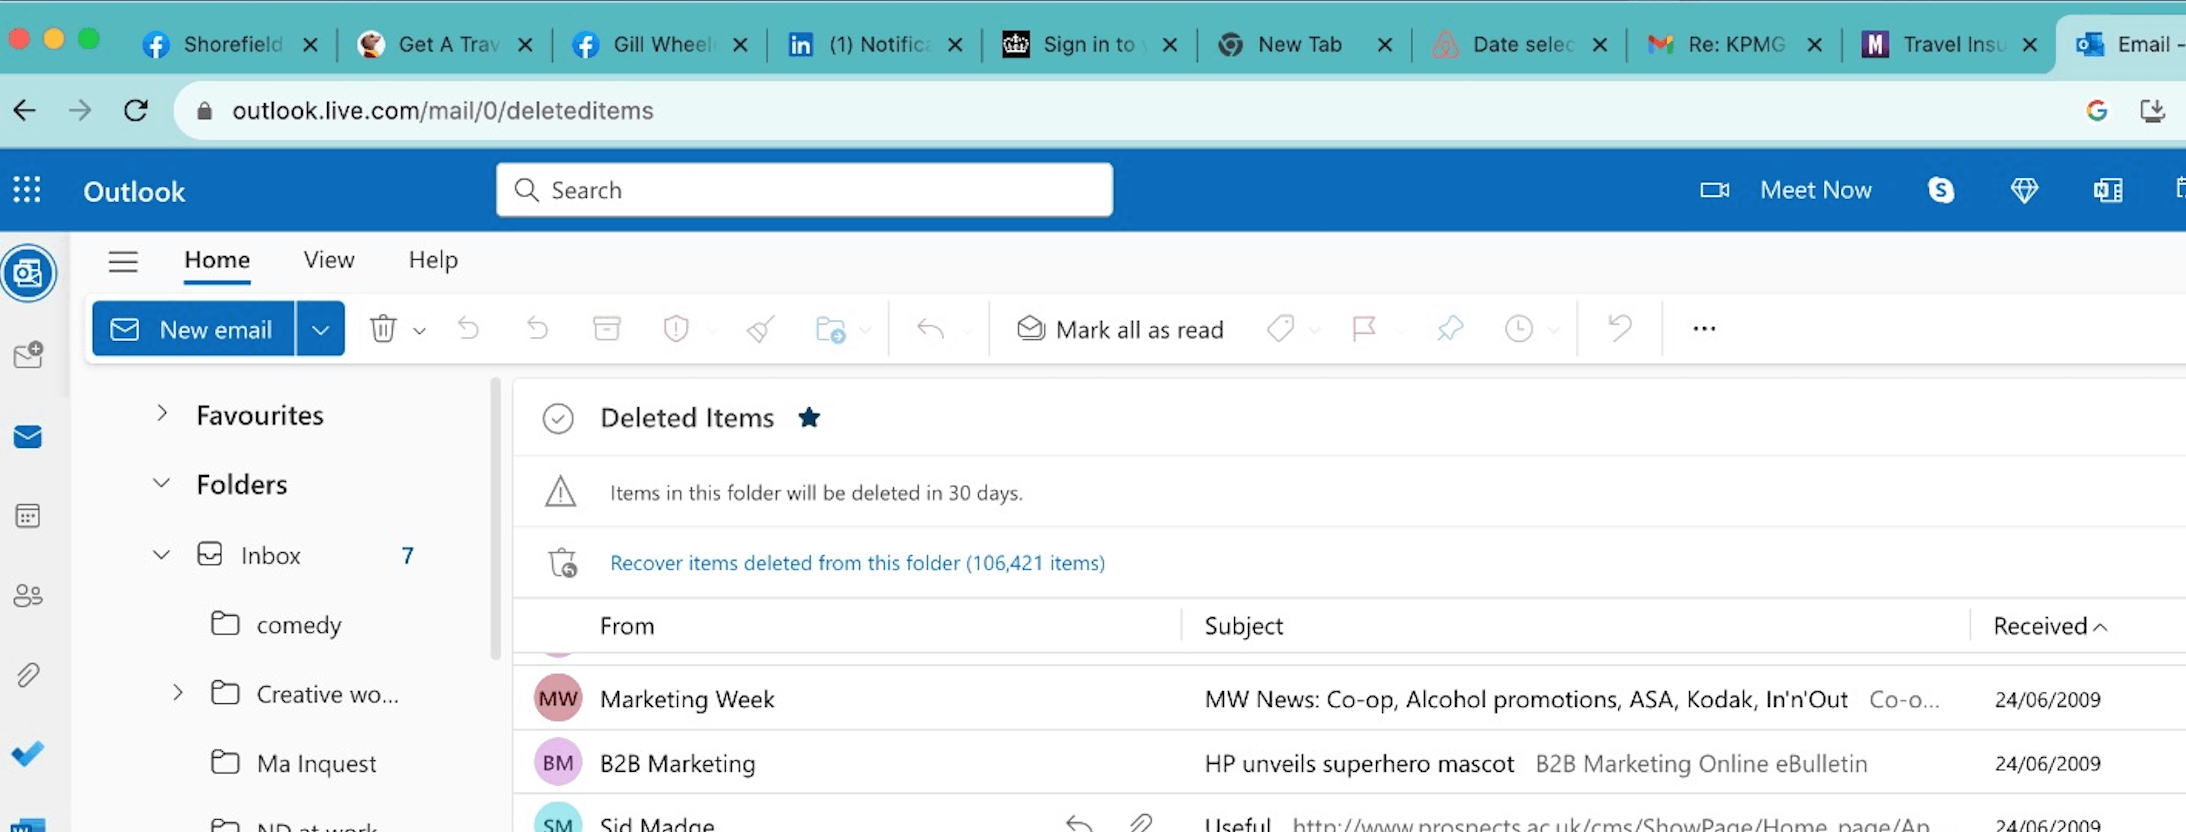The width and height of the screenshot is (2186, 832).
Task: Click the Archive icon in toolbar
Action: pyautogui.click(x=607, y=328)
